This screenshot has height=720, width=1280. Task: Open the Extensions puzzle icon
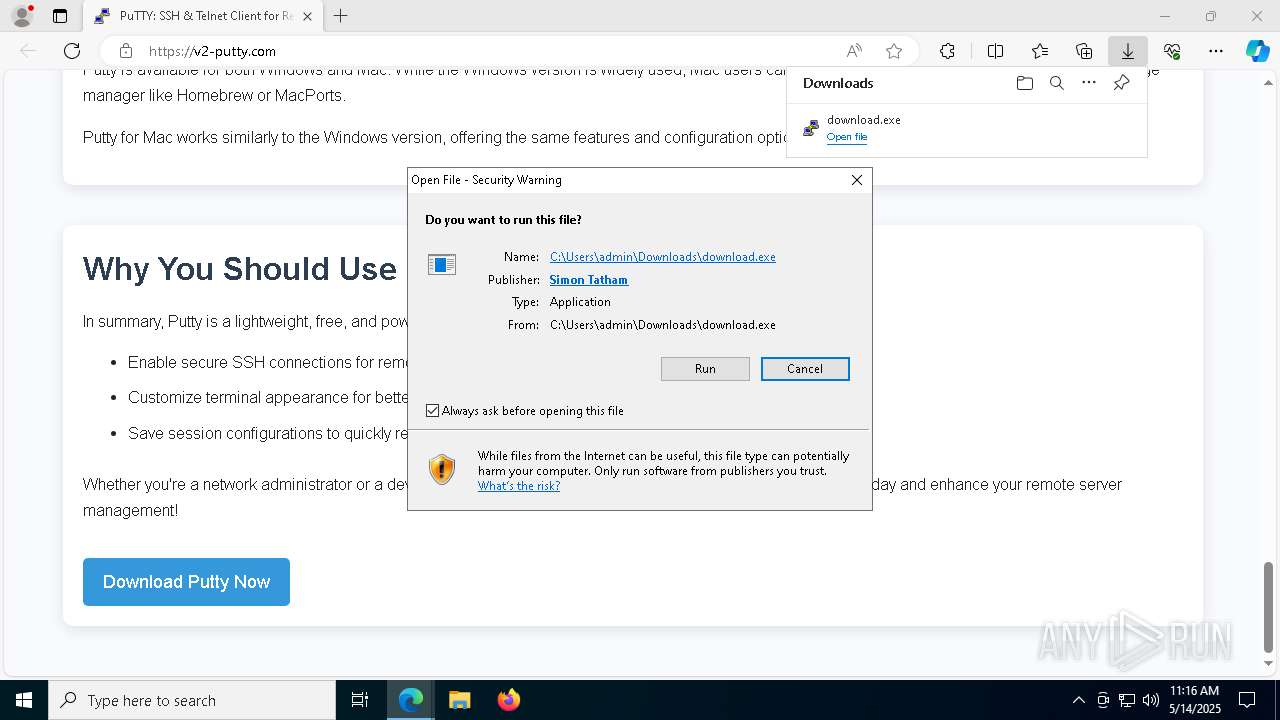click(947, 51)
